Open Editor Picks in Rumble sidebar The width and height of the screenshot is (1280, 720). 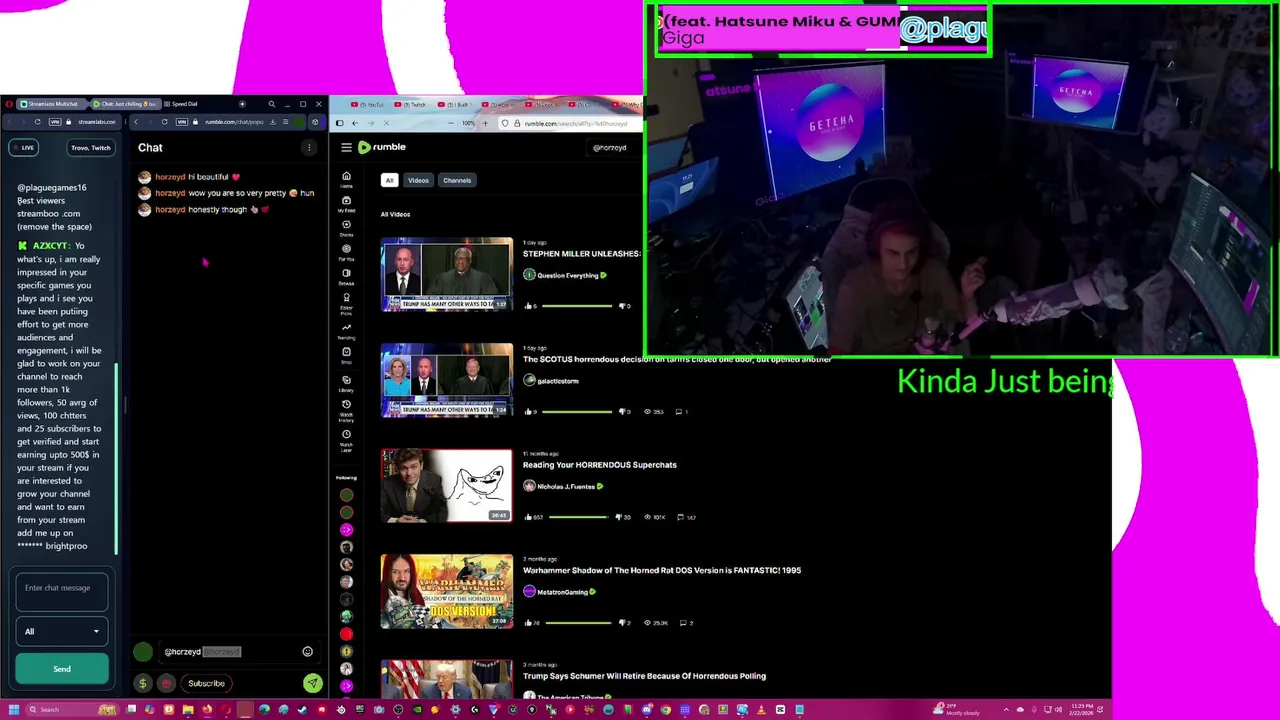coord(346,303)
